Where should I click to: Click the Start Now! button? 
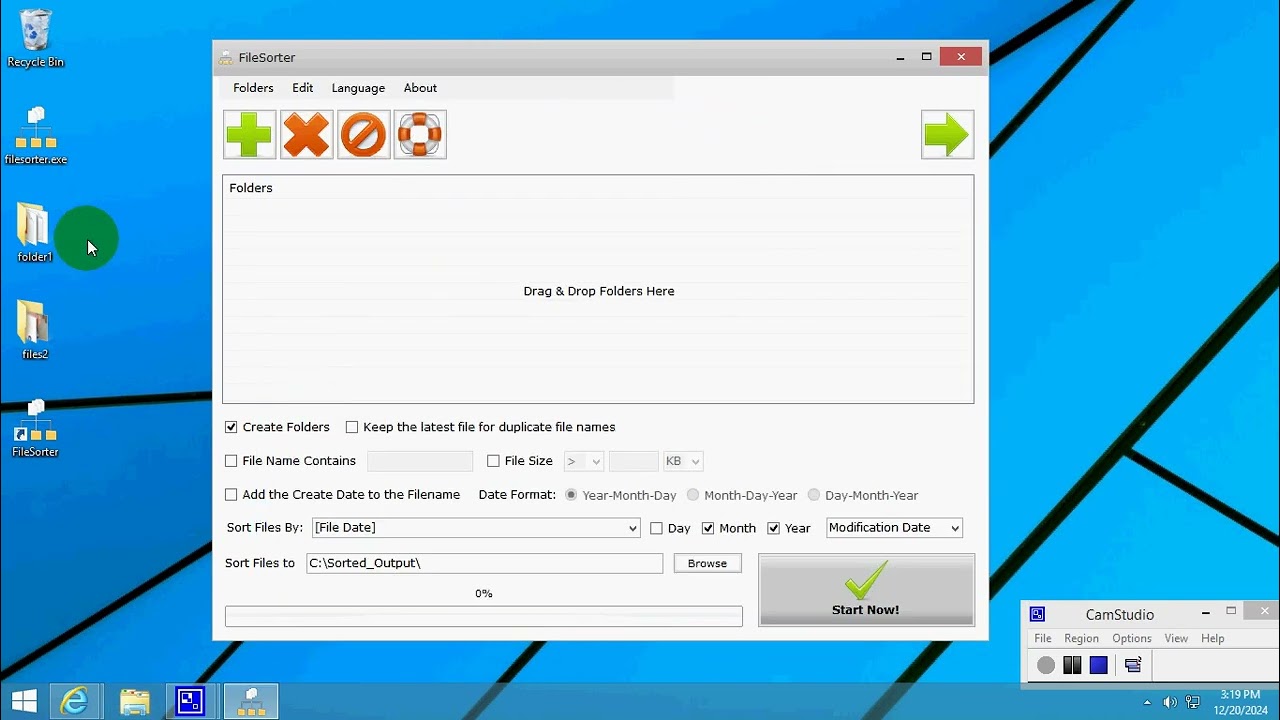[866, 590]
